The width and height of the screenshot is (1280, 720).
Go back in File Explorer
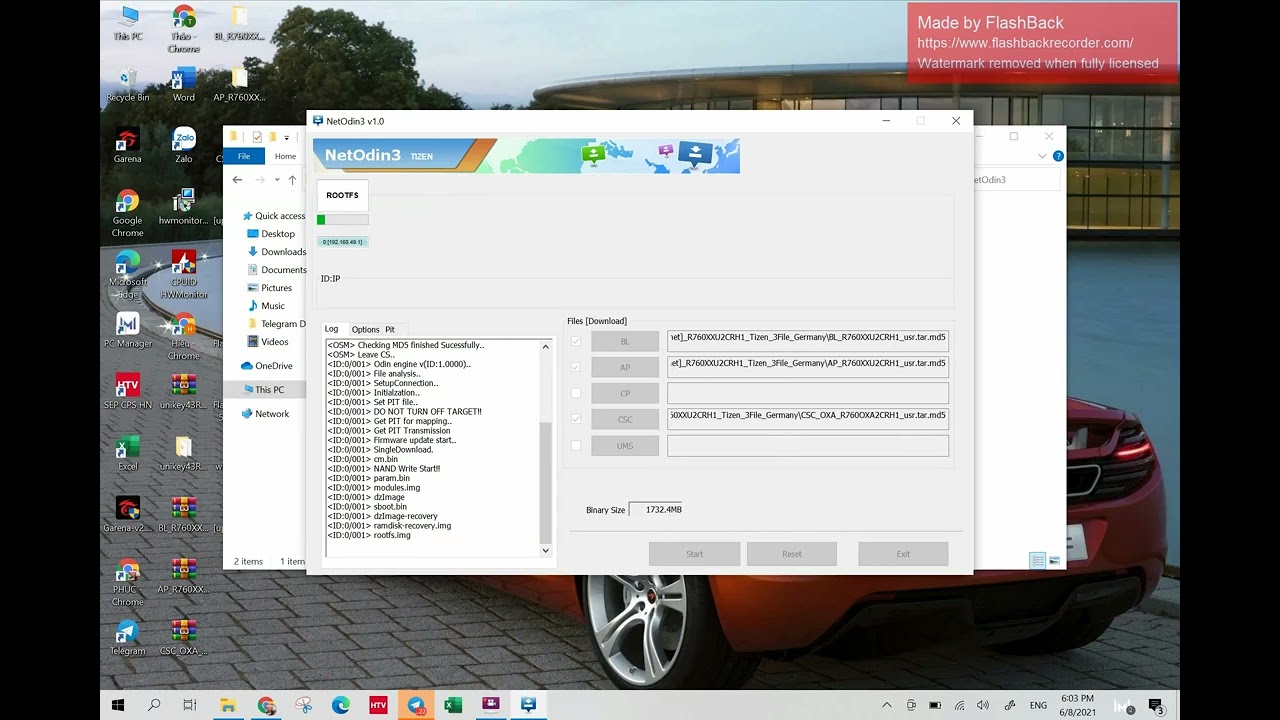(237, 180)
